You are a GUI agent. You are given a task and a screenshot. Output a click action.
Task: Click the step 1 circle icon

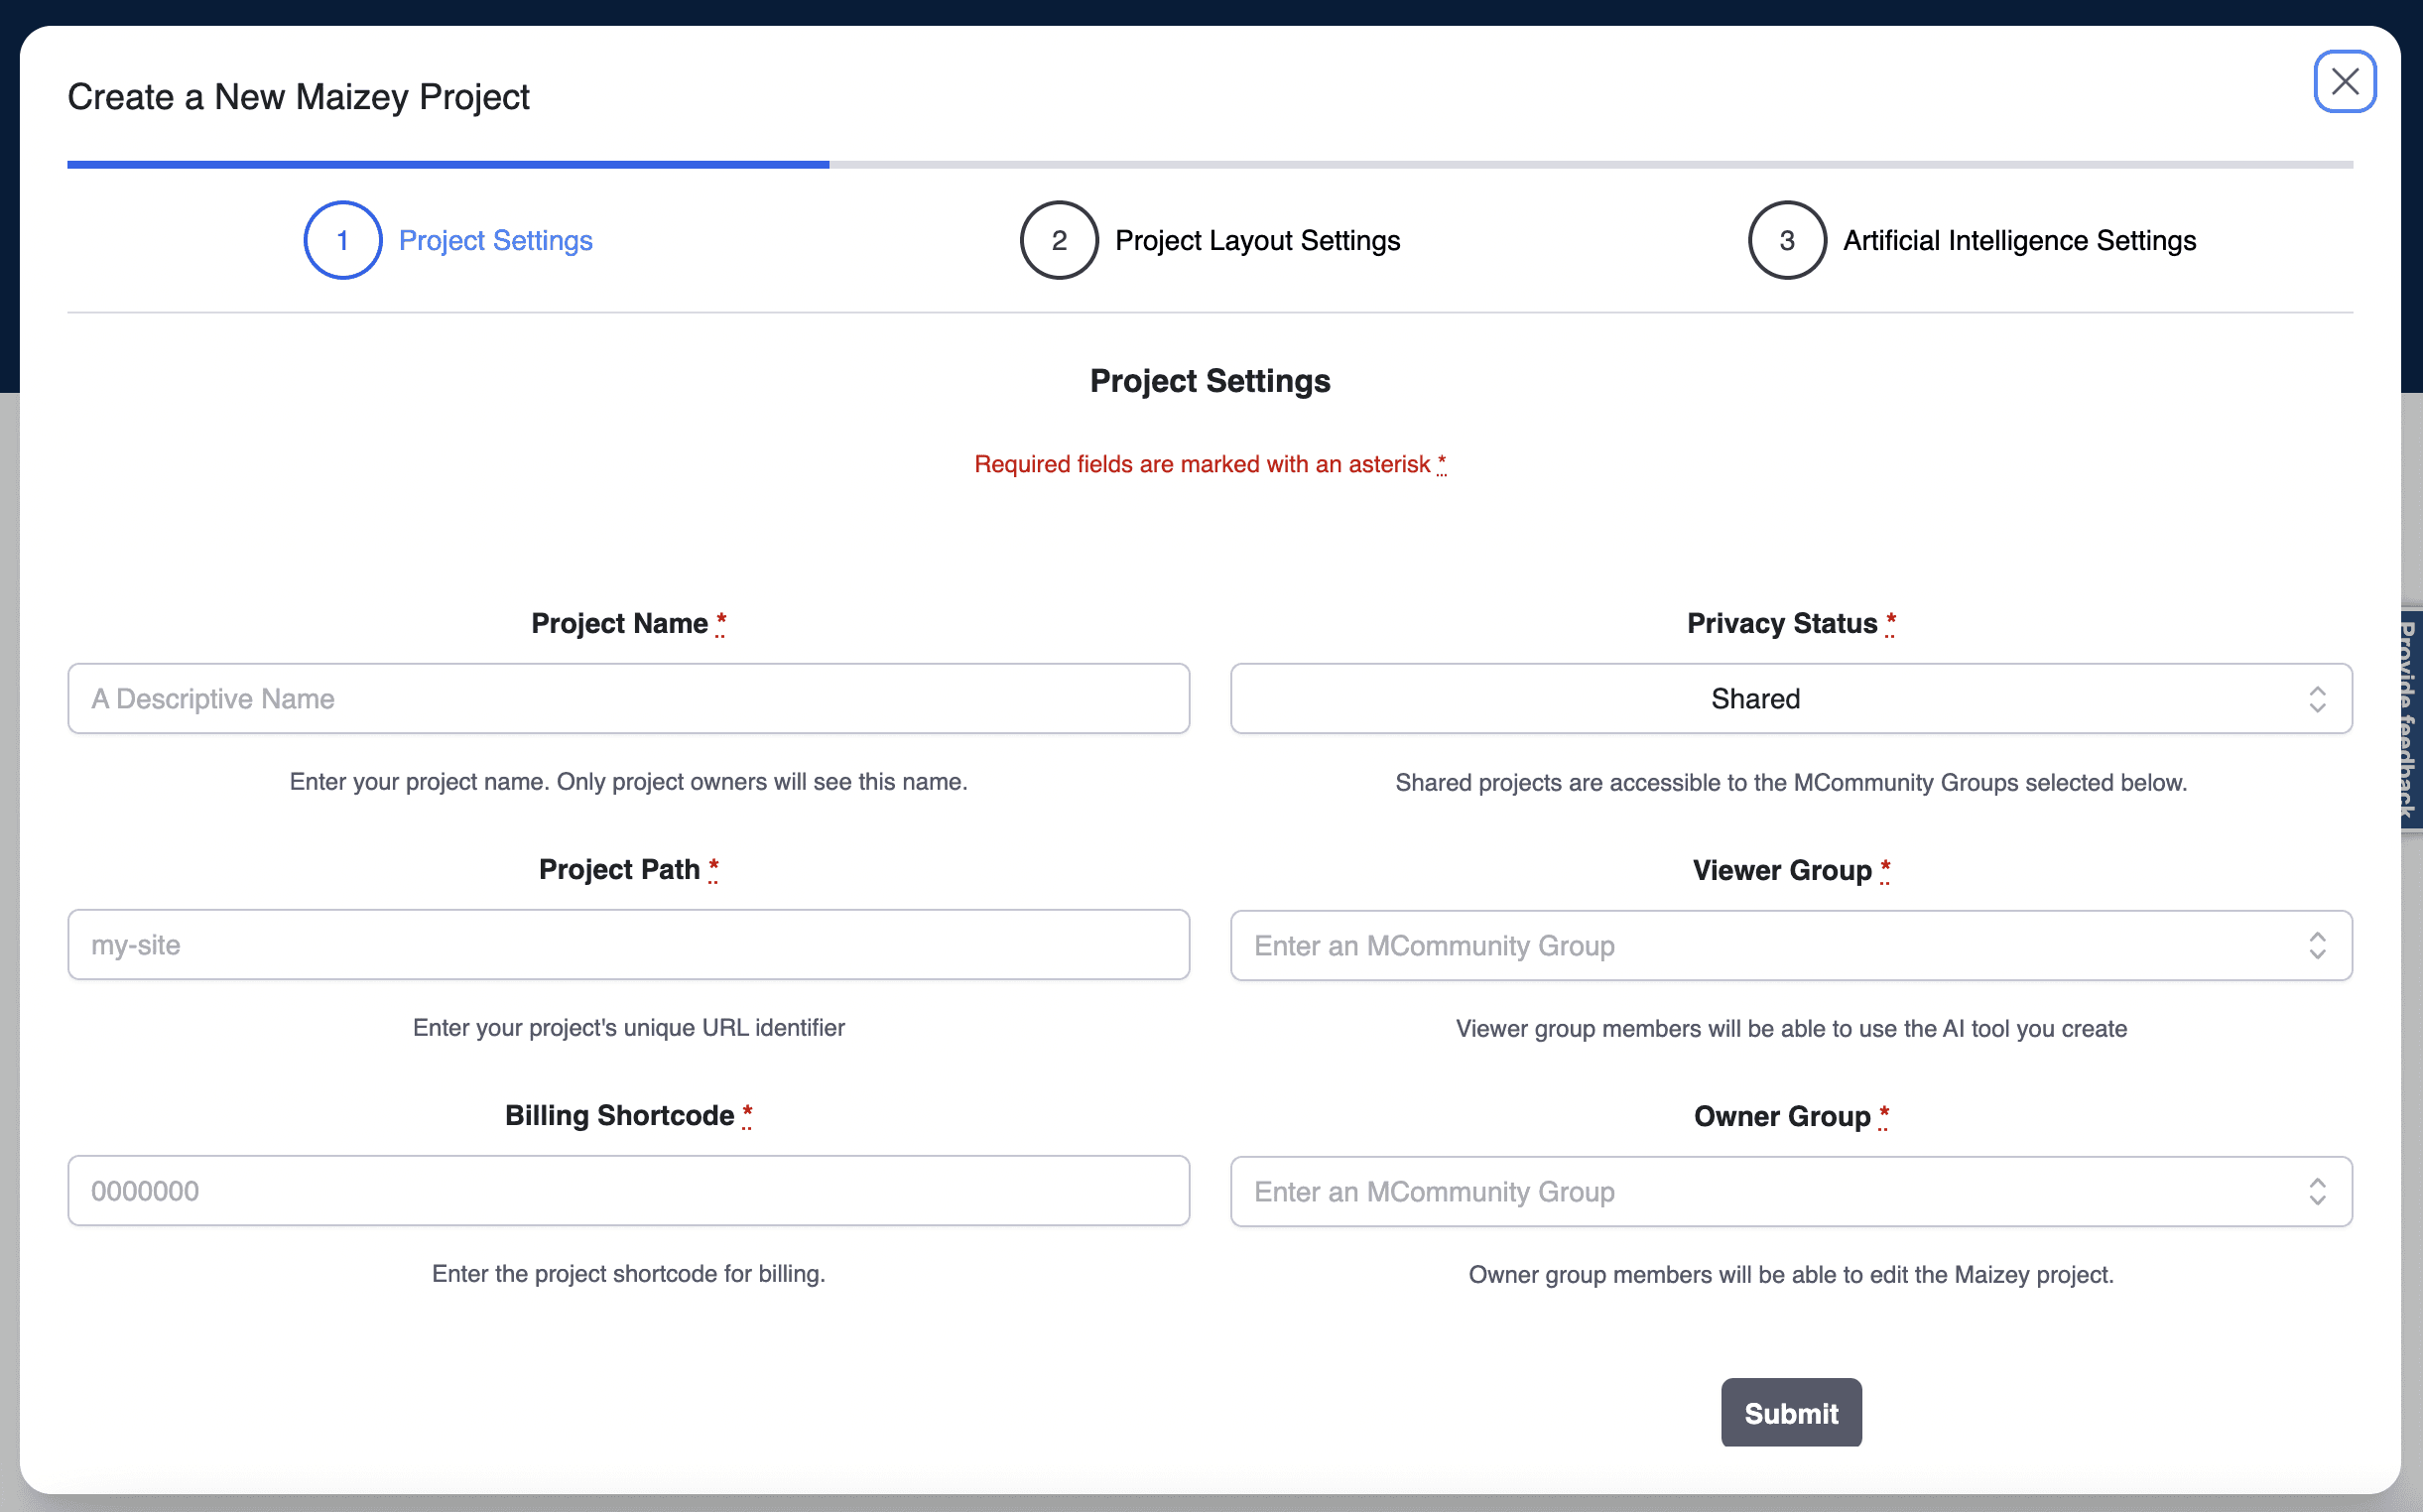(342, 240)
